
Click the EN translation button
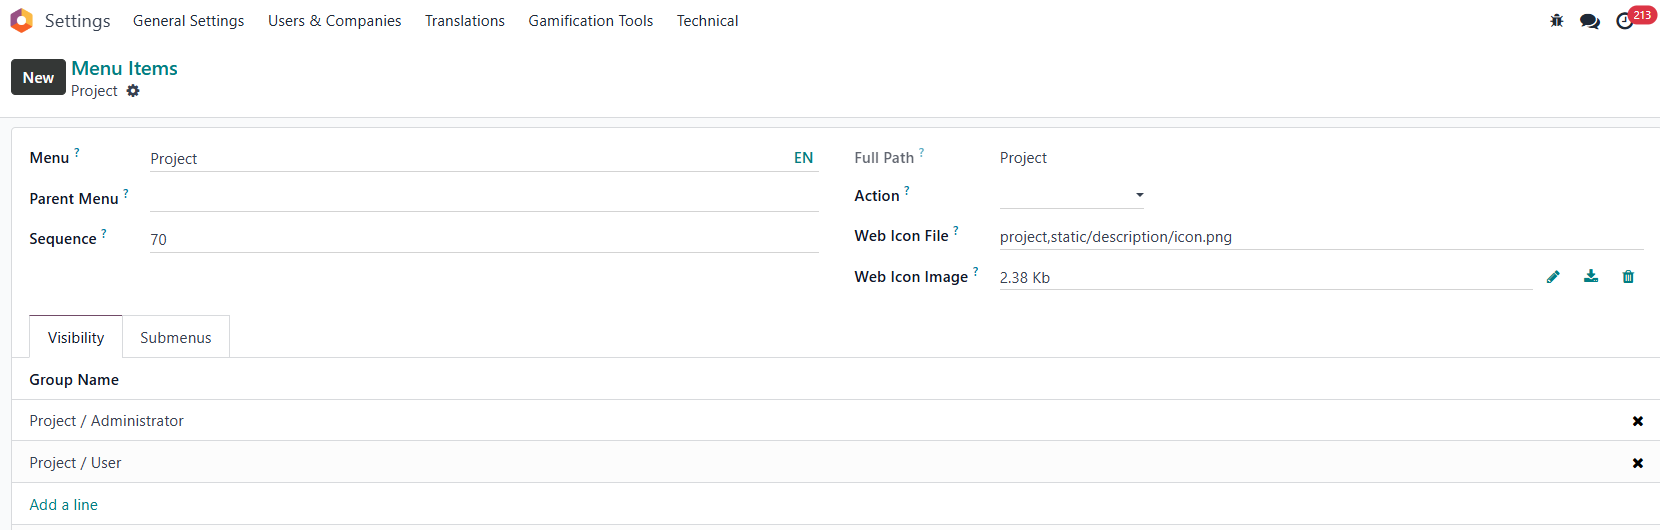click(803, 158)
